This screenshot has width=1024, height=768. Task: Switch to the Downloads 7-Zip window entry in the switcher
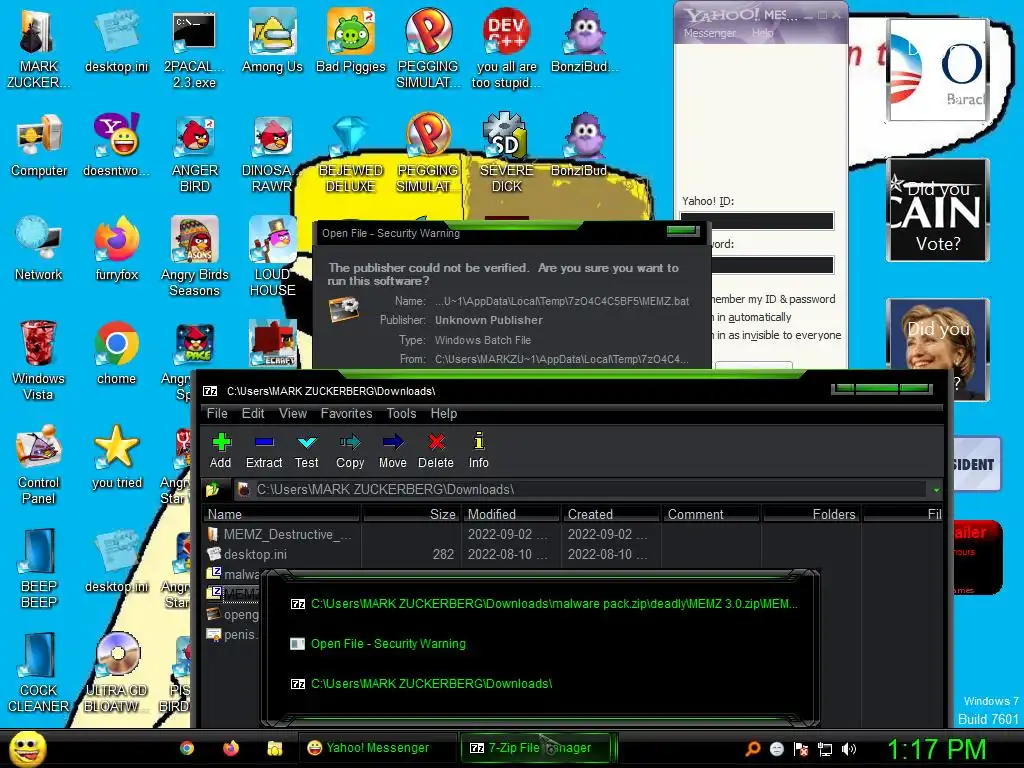click(x=422, y=684)
